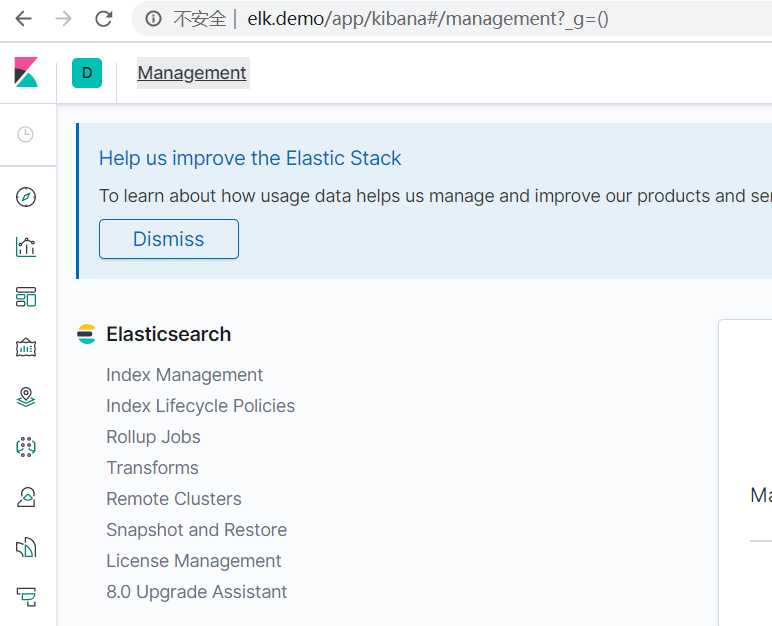Open Index Lifecycle Policies

(200, 406)
